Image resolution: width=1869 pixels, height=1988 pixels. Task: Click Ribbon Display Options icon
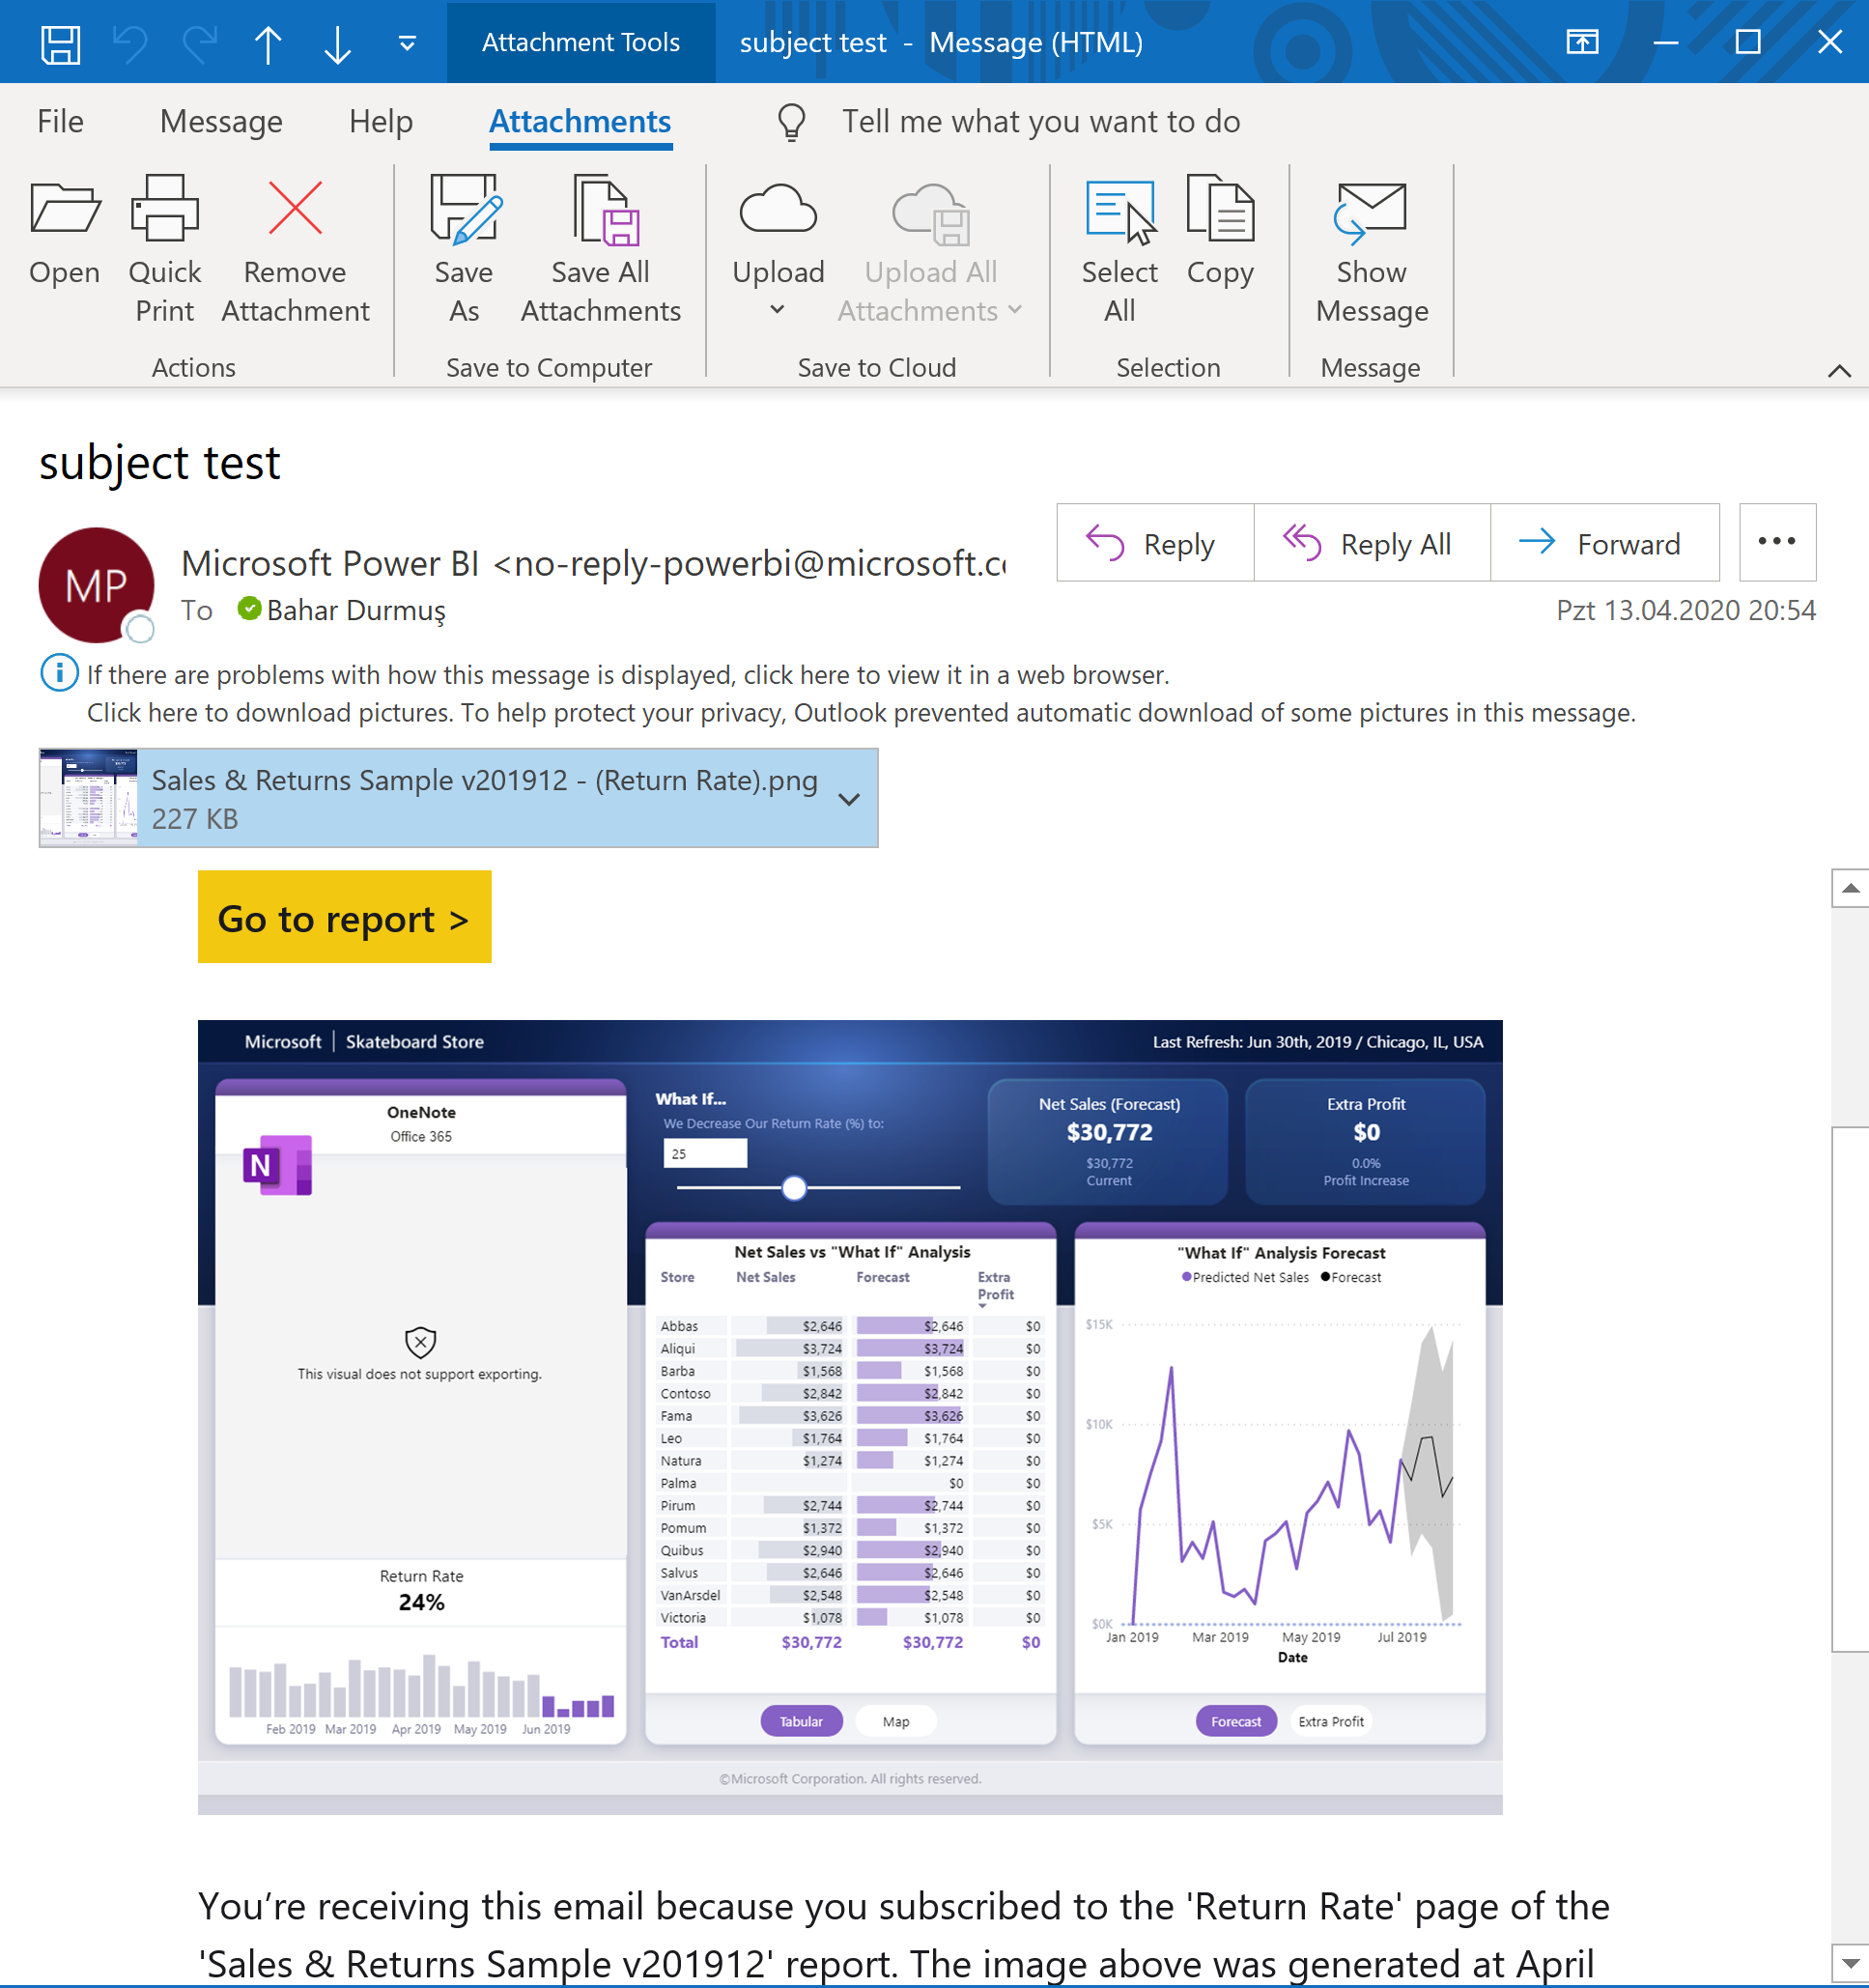click(1582, 42)
